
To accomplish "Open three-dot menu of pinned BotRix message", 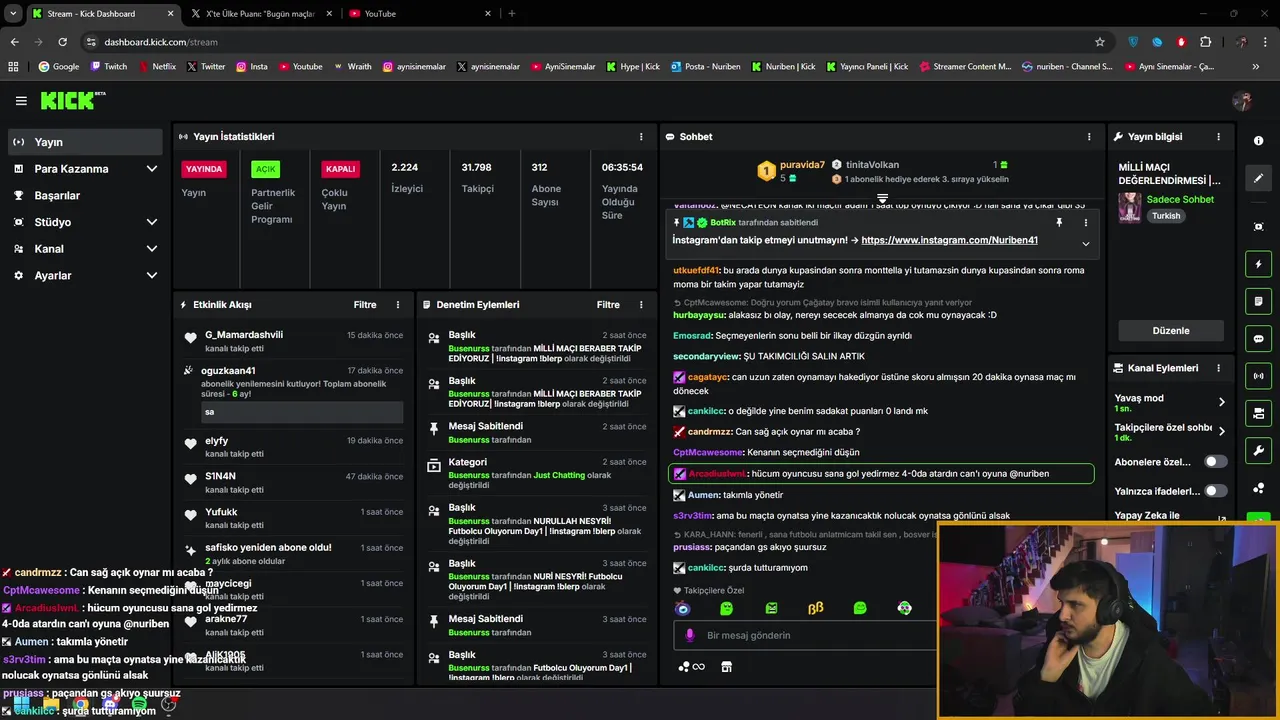I will [x=1085, y=222].
